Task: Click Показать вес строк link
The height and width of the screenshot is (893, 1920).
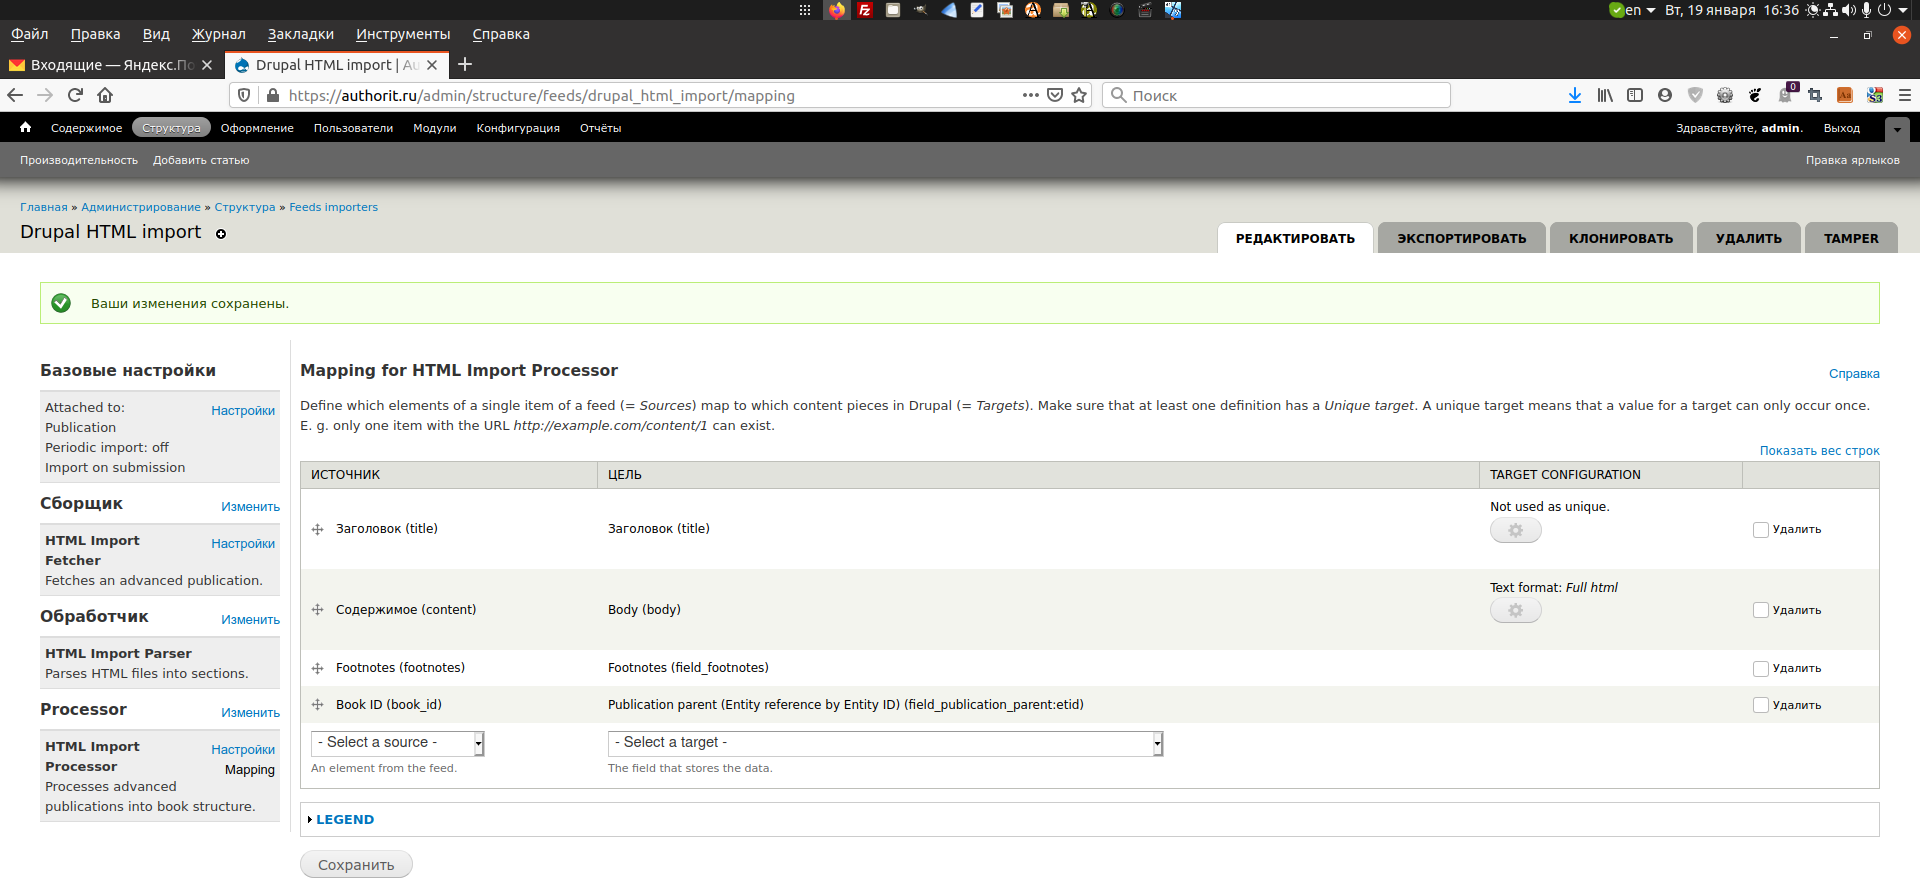Action: (x=1819, y=451)
